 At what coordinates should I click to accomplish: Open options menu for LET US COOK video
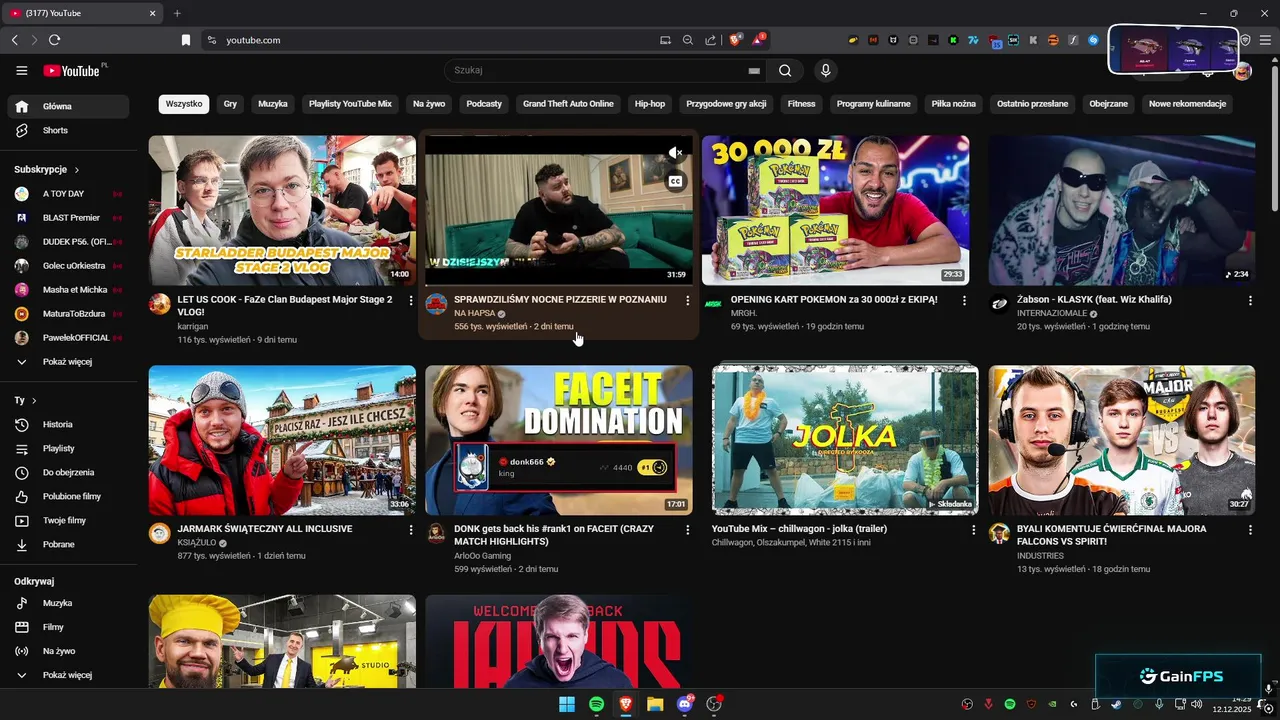410,300
